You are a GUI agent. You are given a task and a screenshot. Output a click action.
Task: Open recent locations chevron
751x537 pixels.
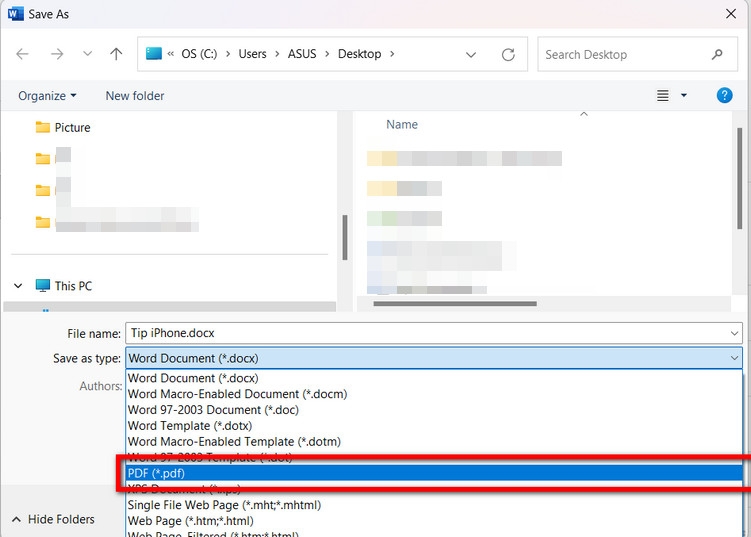pos(87,54)
